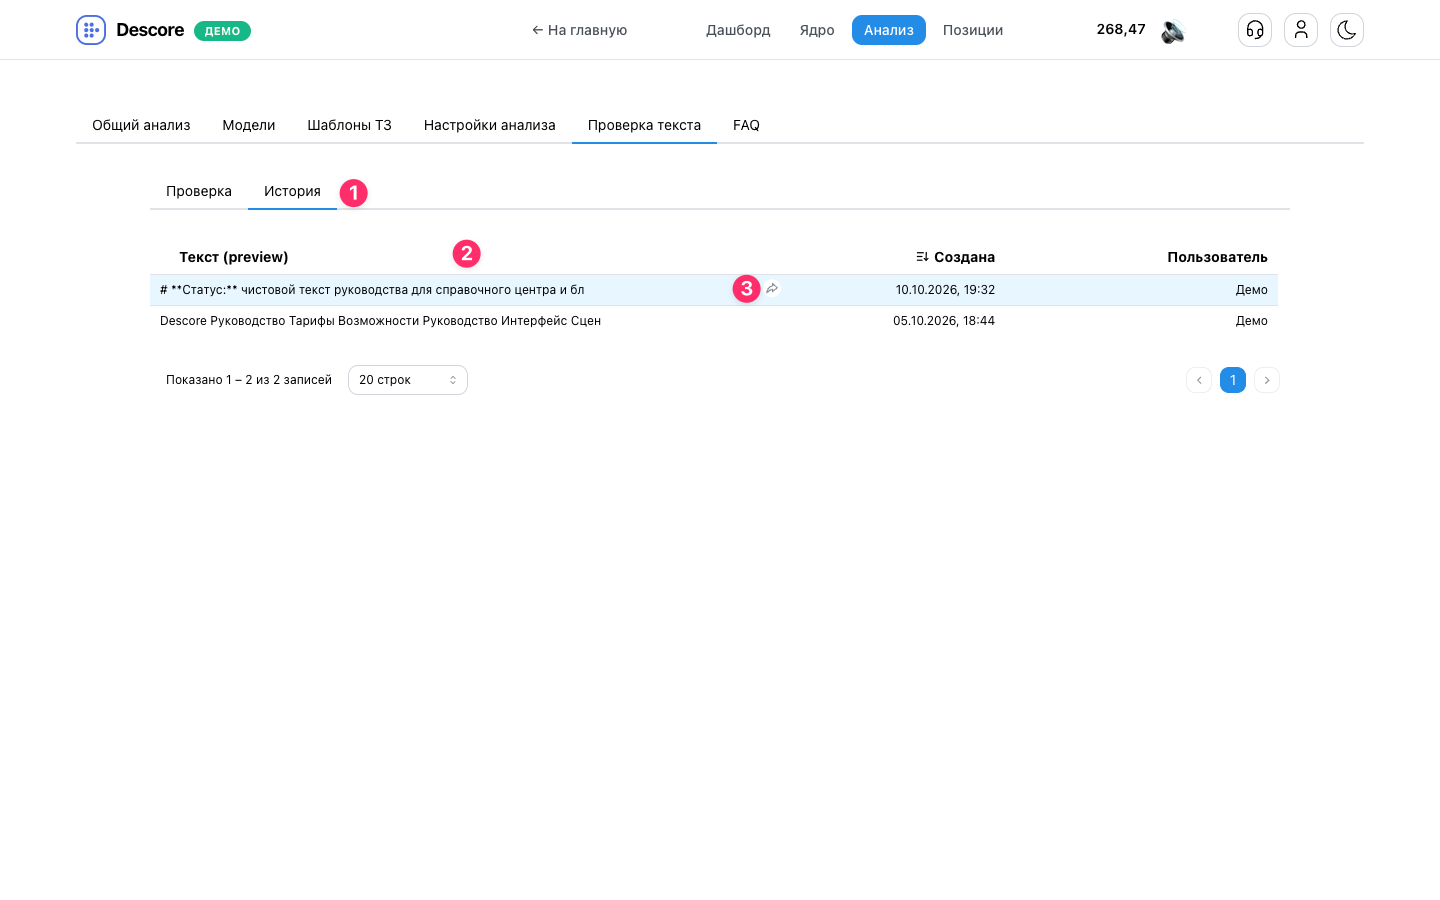Open the Шаблоны ТЗ tab
1440x900 pixels.
pyautogui.click(x=349, y=125)
